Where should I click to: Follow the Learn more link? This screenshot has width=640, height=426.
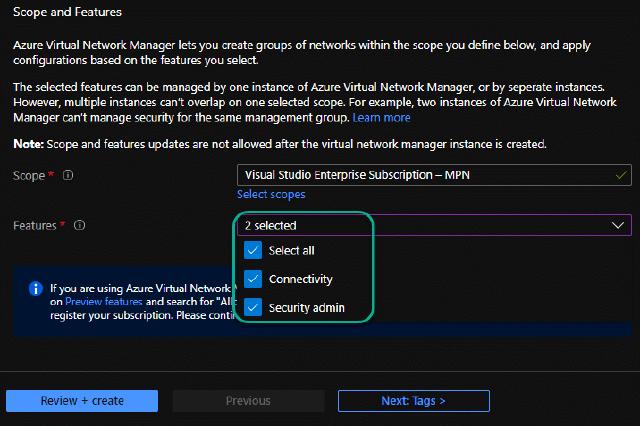click(381, 118)
